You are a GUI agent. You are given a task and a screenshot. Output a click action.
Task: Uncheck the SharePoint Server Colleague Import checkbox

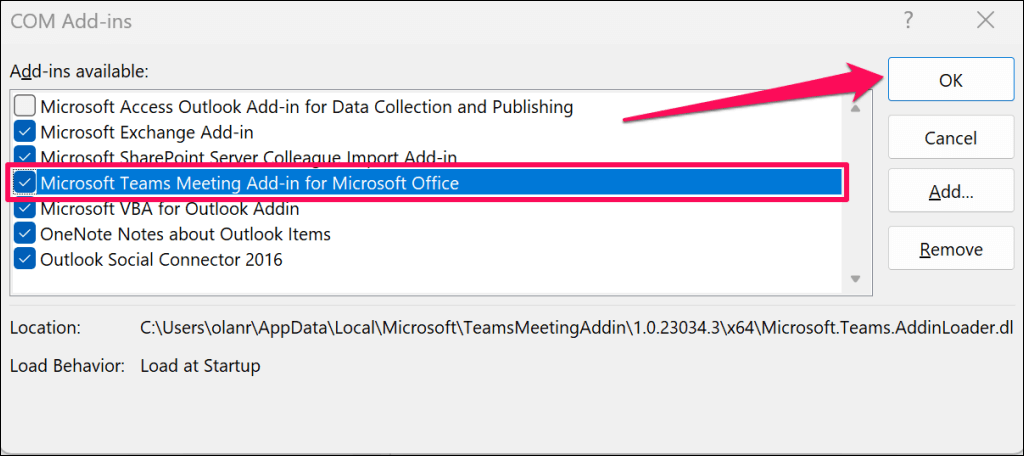coord(26,156)
